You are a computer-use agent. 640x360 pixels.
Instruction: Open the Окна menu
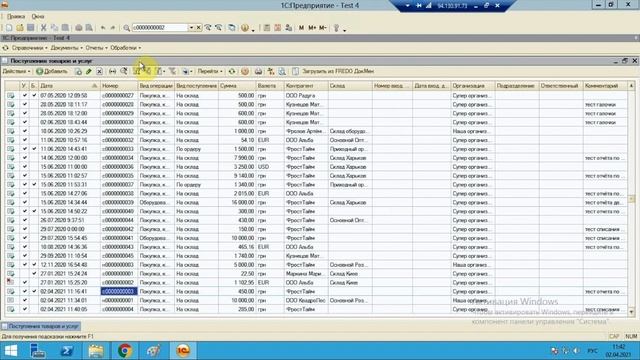point(38,16)
